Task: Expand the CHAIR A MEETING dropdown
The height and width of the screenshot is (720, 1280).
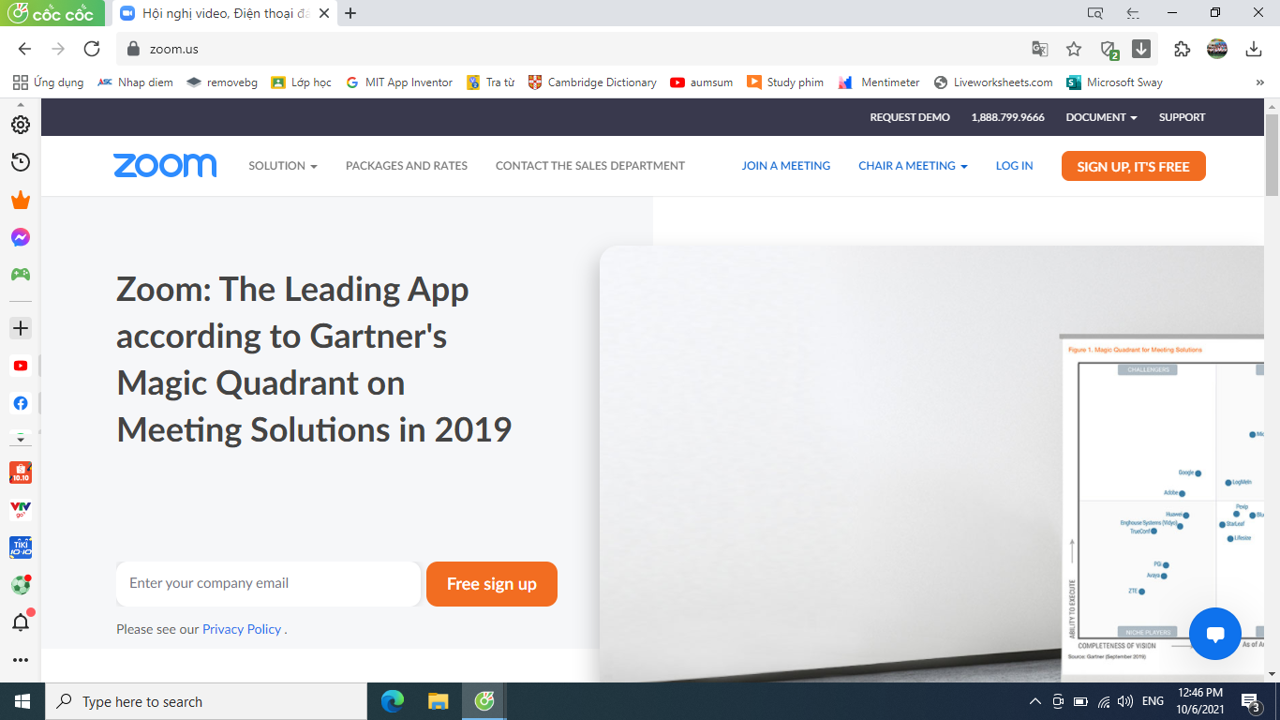Action: click(913, 166)
